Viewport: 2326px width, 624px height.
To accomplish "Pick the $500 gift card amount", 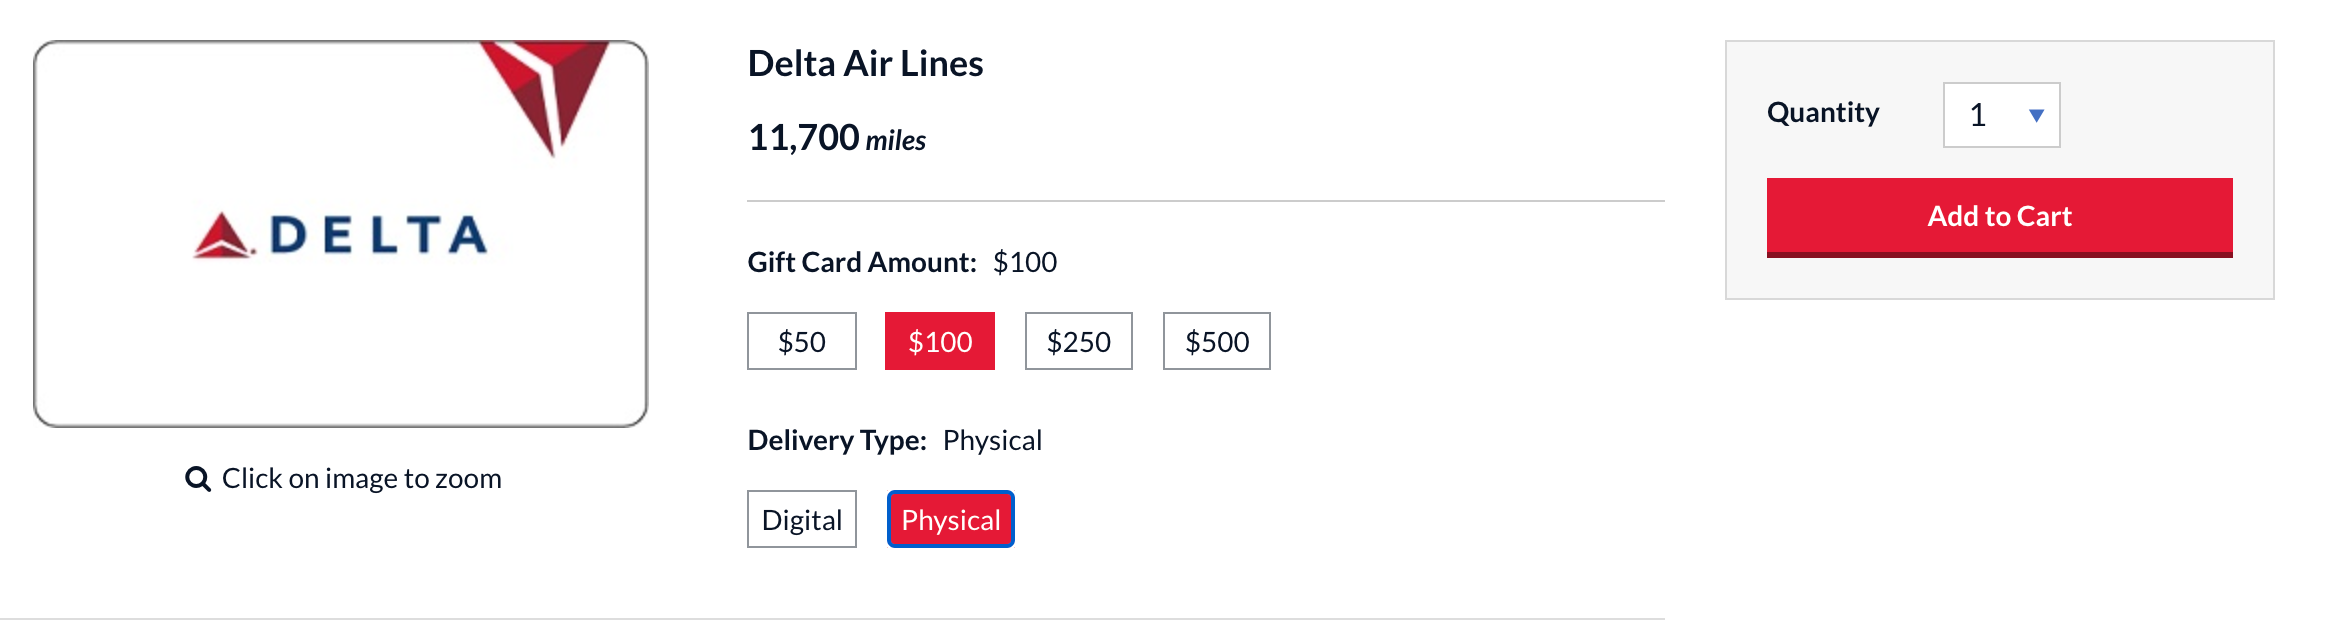I will [x=1216, y=342].
